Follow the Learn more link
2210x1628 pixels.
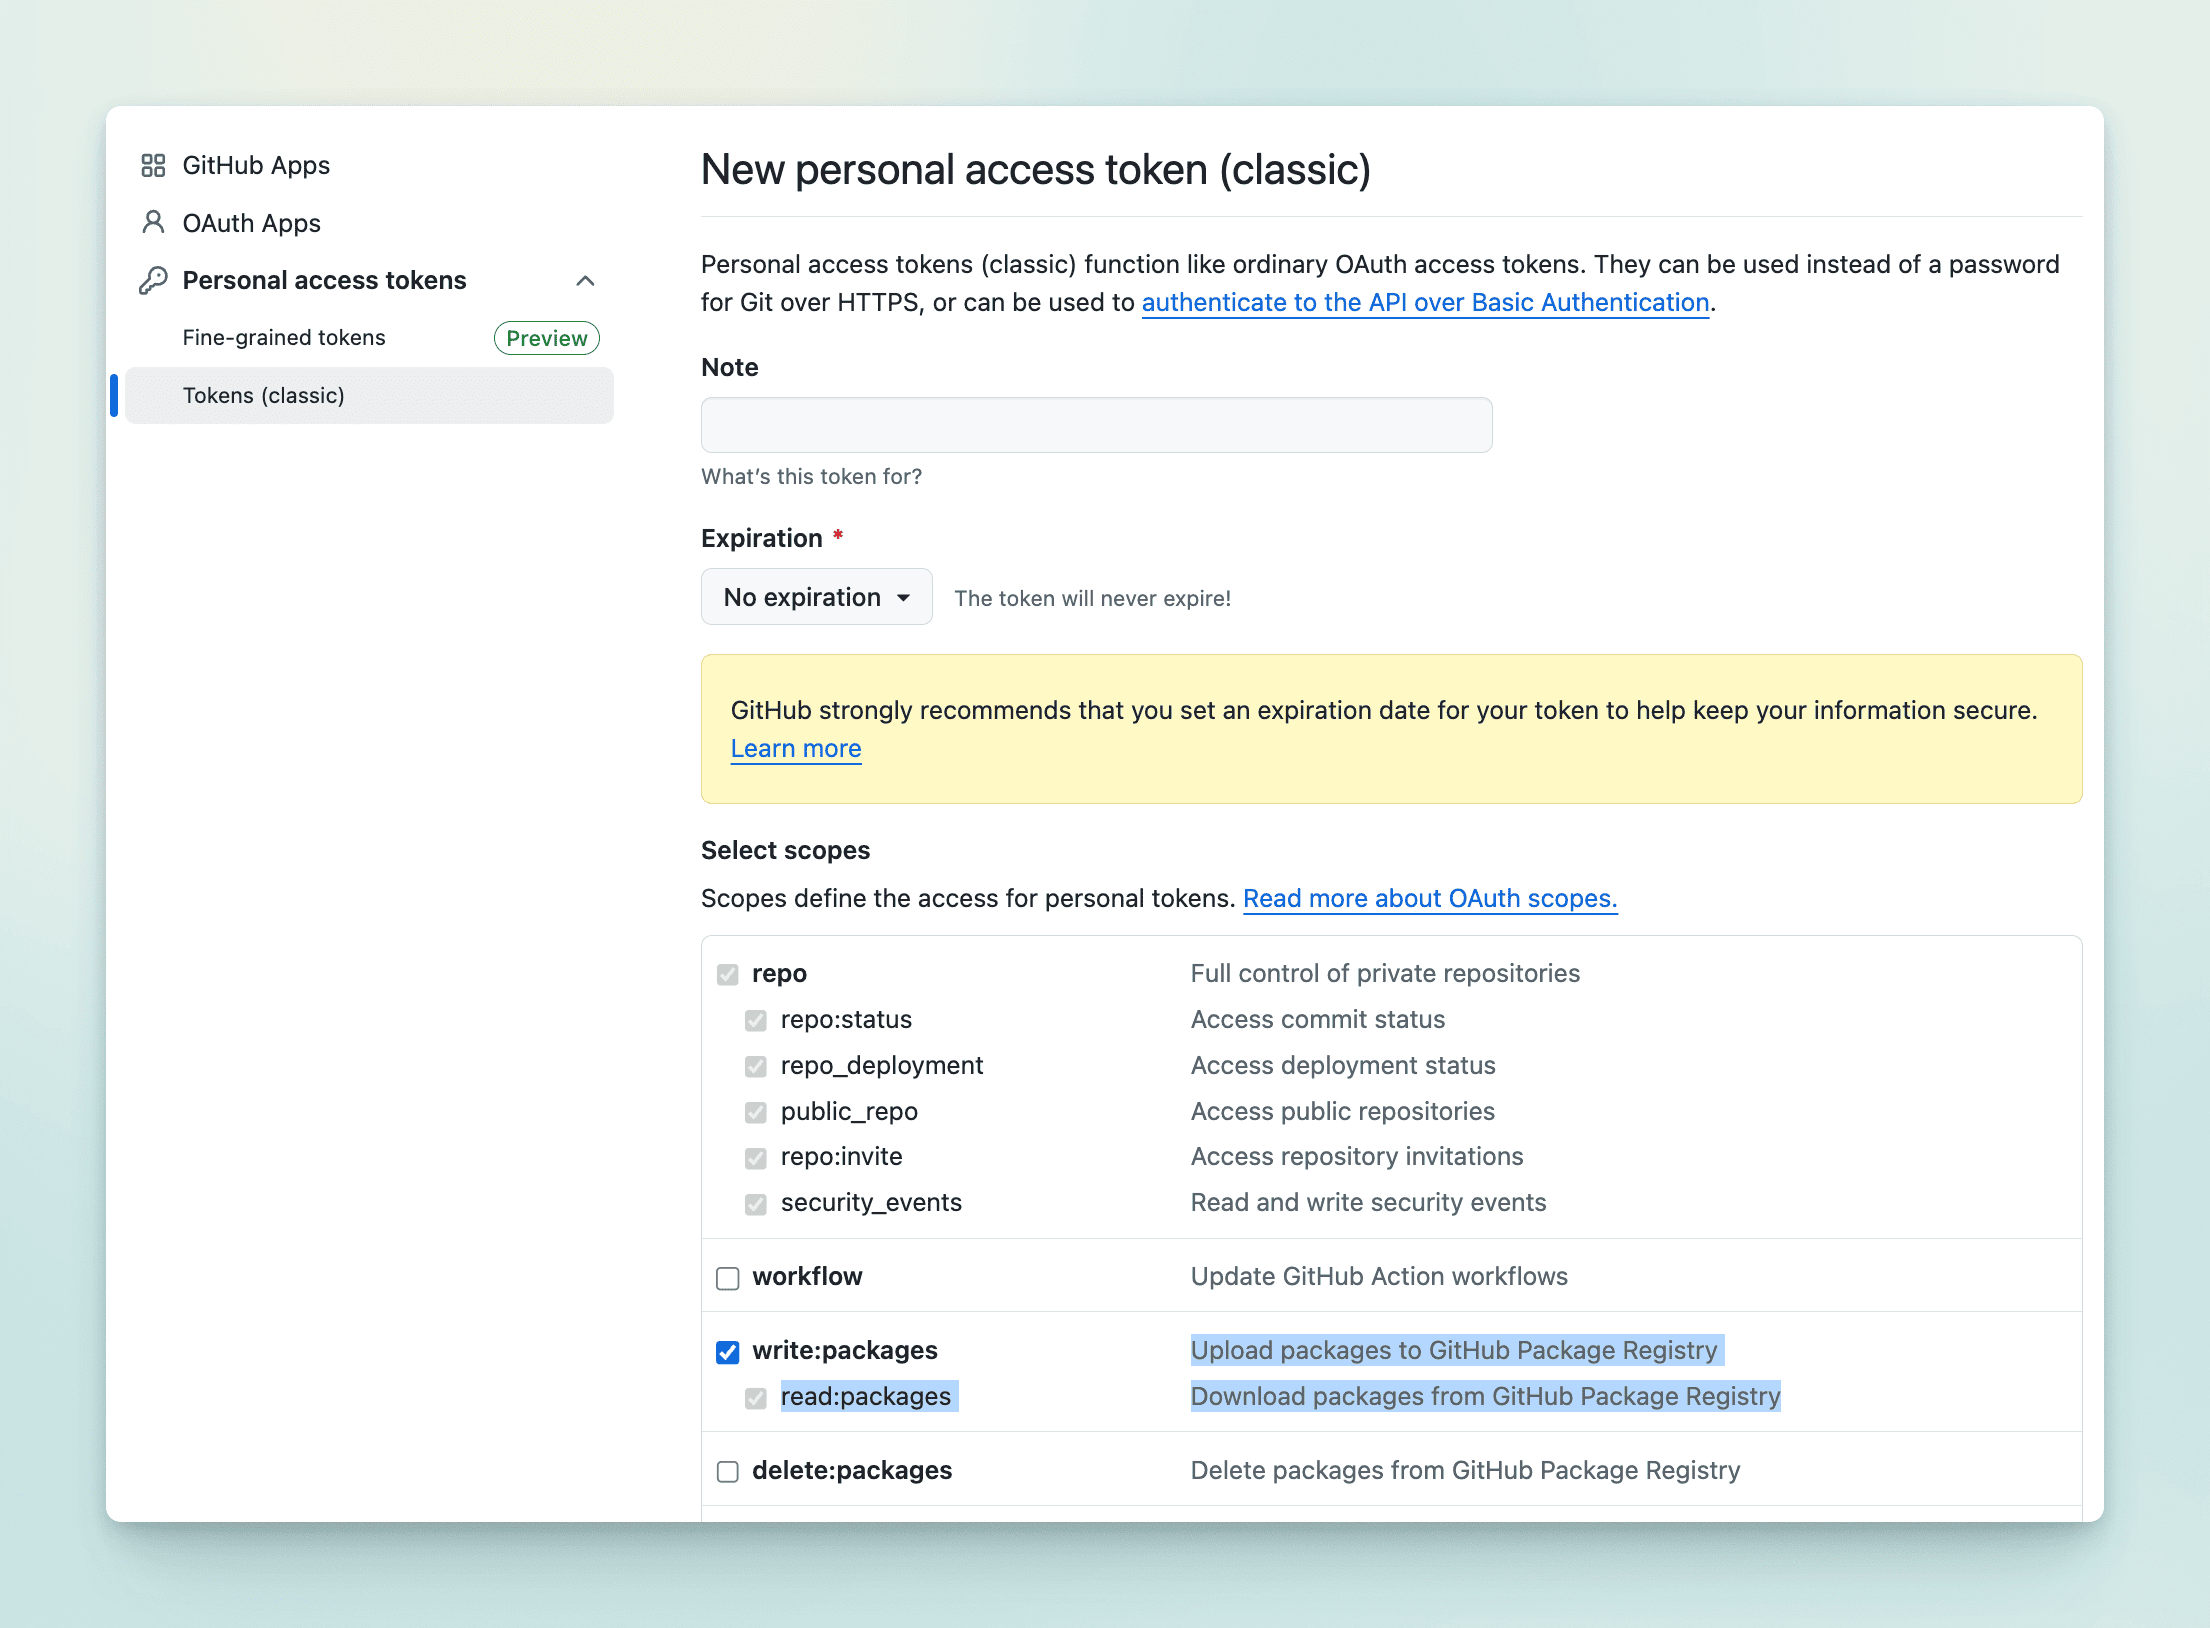click(x=796, y=749)
